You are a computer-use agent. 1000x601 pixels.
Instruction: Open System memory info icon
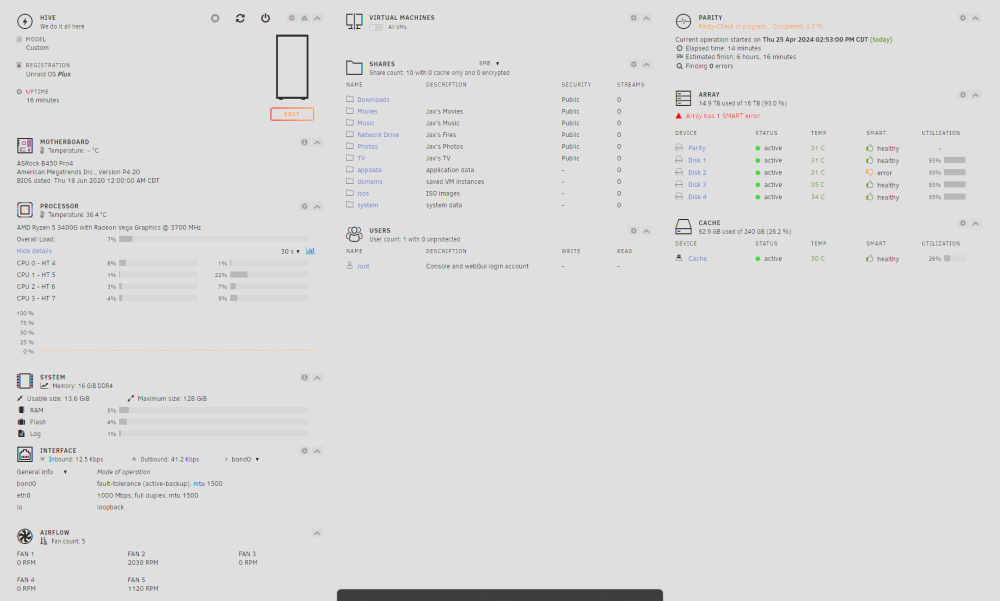(x=304, y=378)
